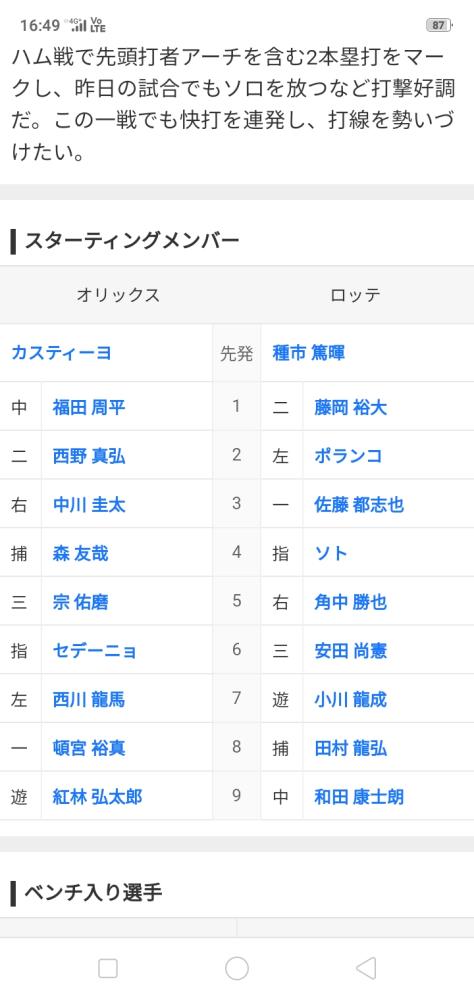Open player 福田 周平 page

click(x=89, y=406)
